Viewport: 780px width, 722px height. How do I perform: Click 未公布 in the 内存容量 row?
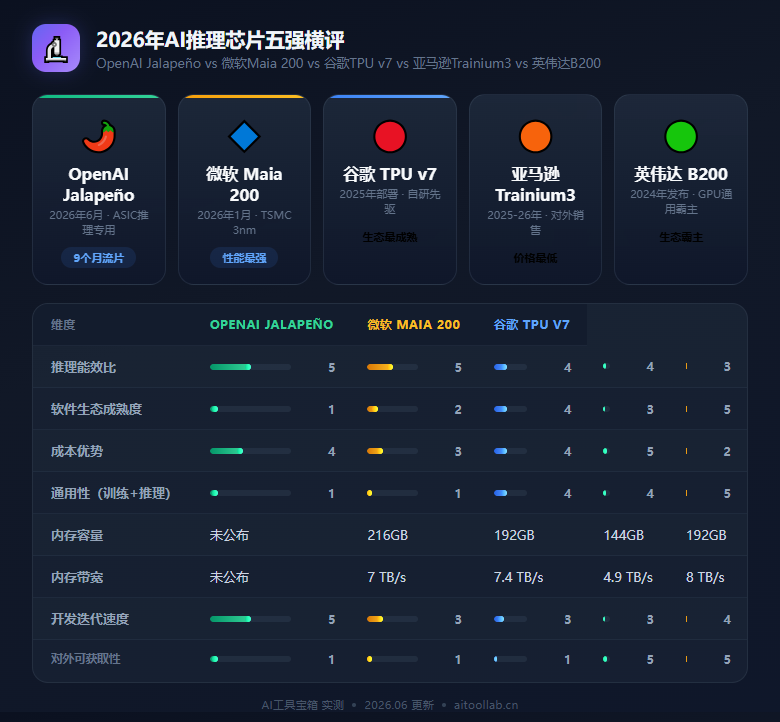[x=229, y=535]
